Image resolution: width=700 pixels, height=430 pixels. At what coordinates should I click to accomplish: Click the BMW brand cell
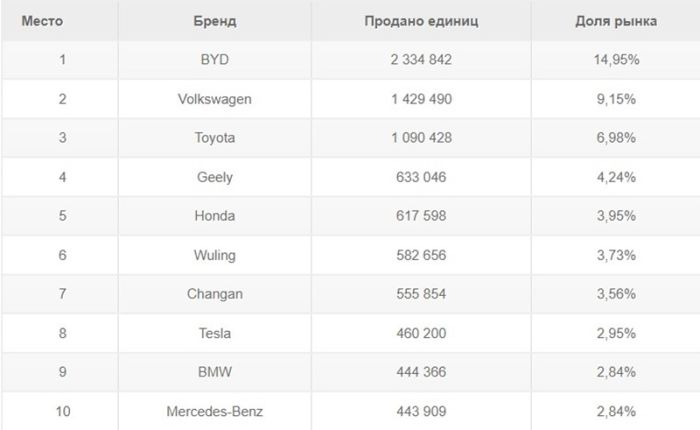point(215,372)
